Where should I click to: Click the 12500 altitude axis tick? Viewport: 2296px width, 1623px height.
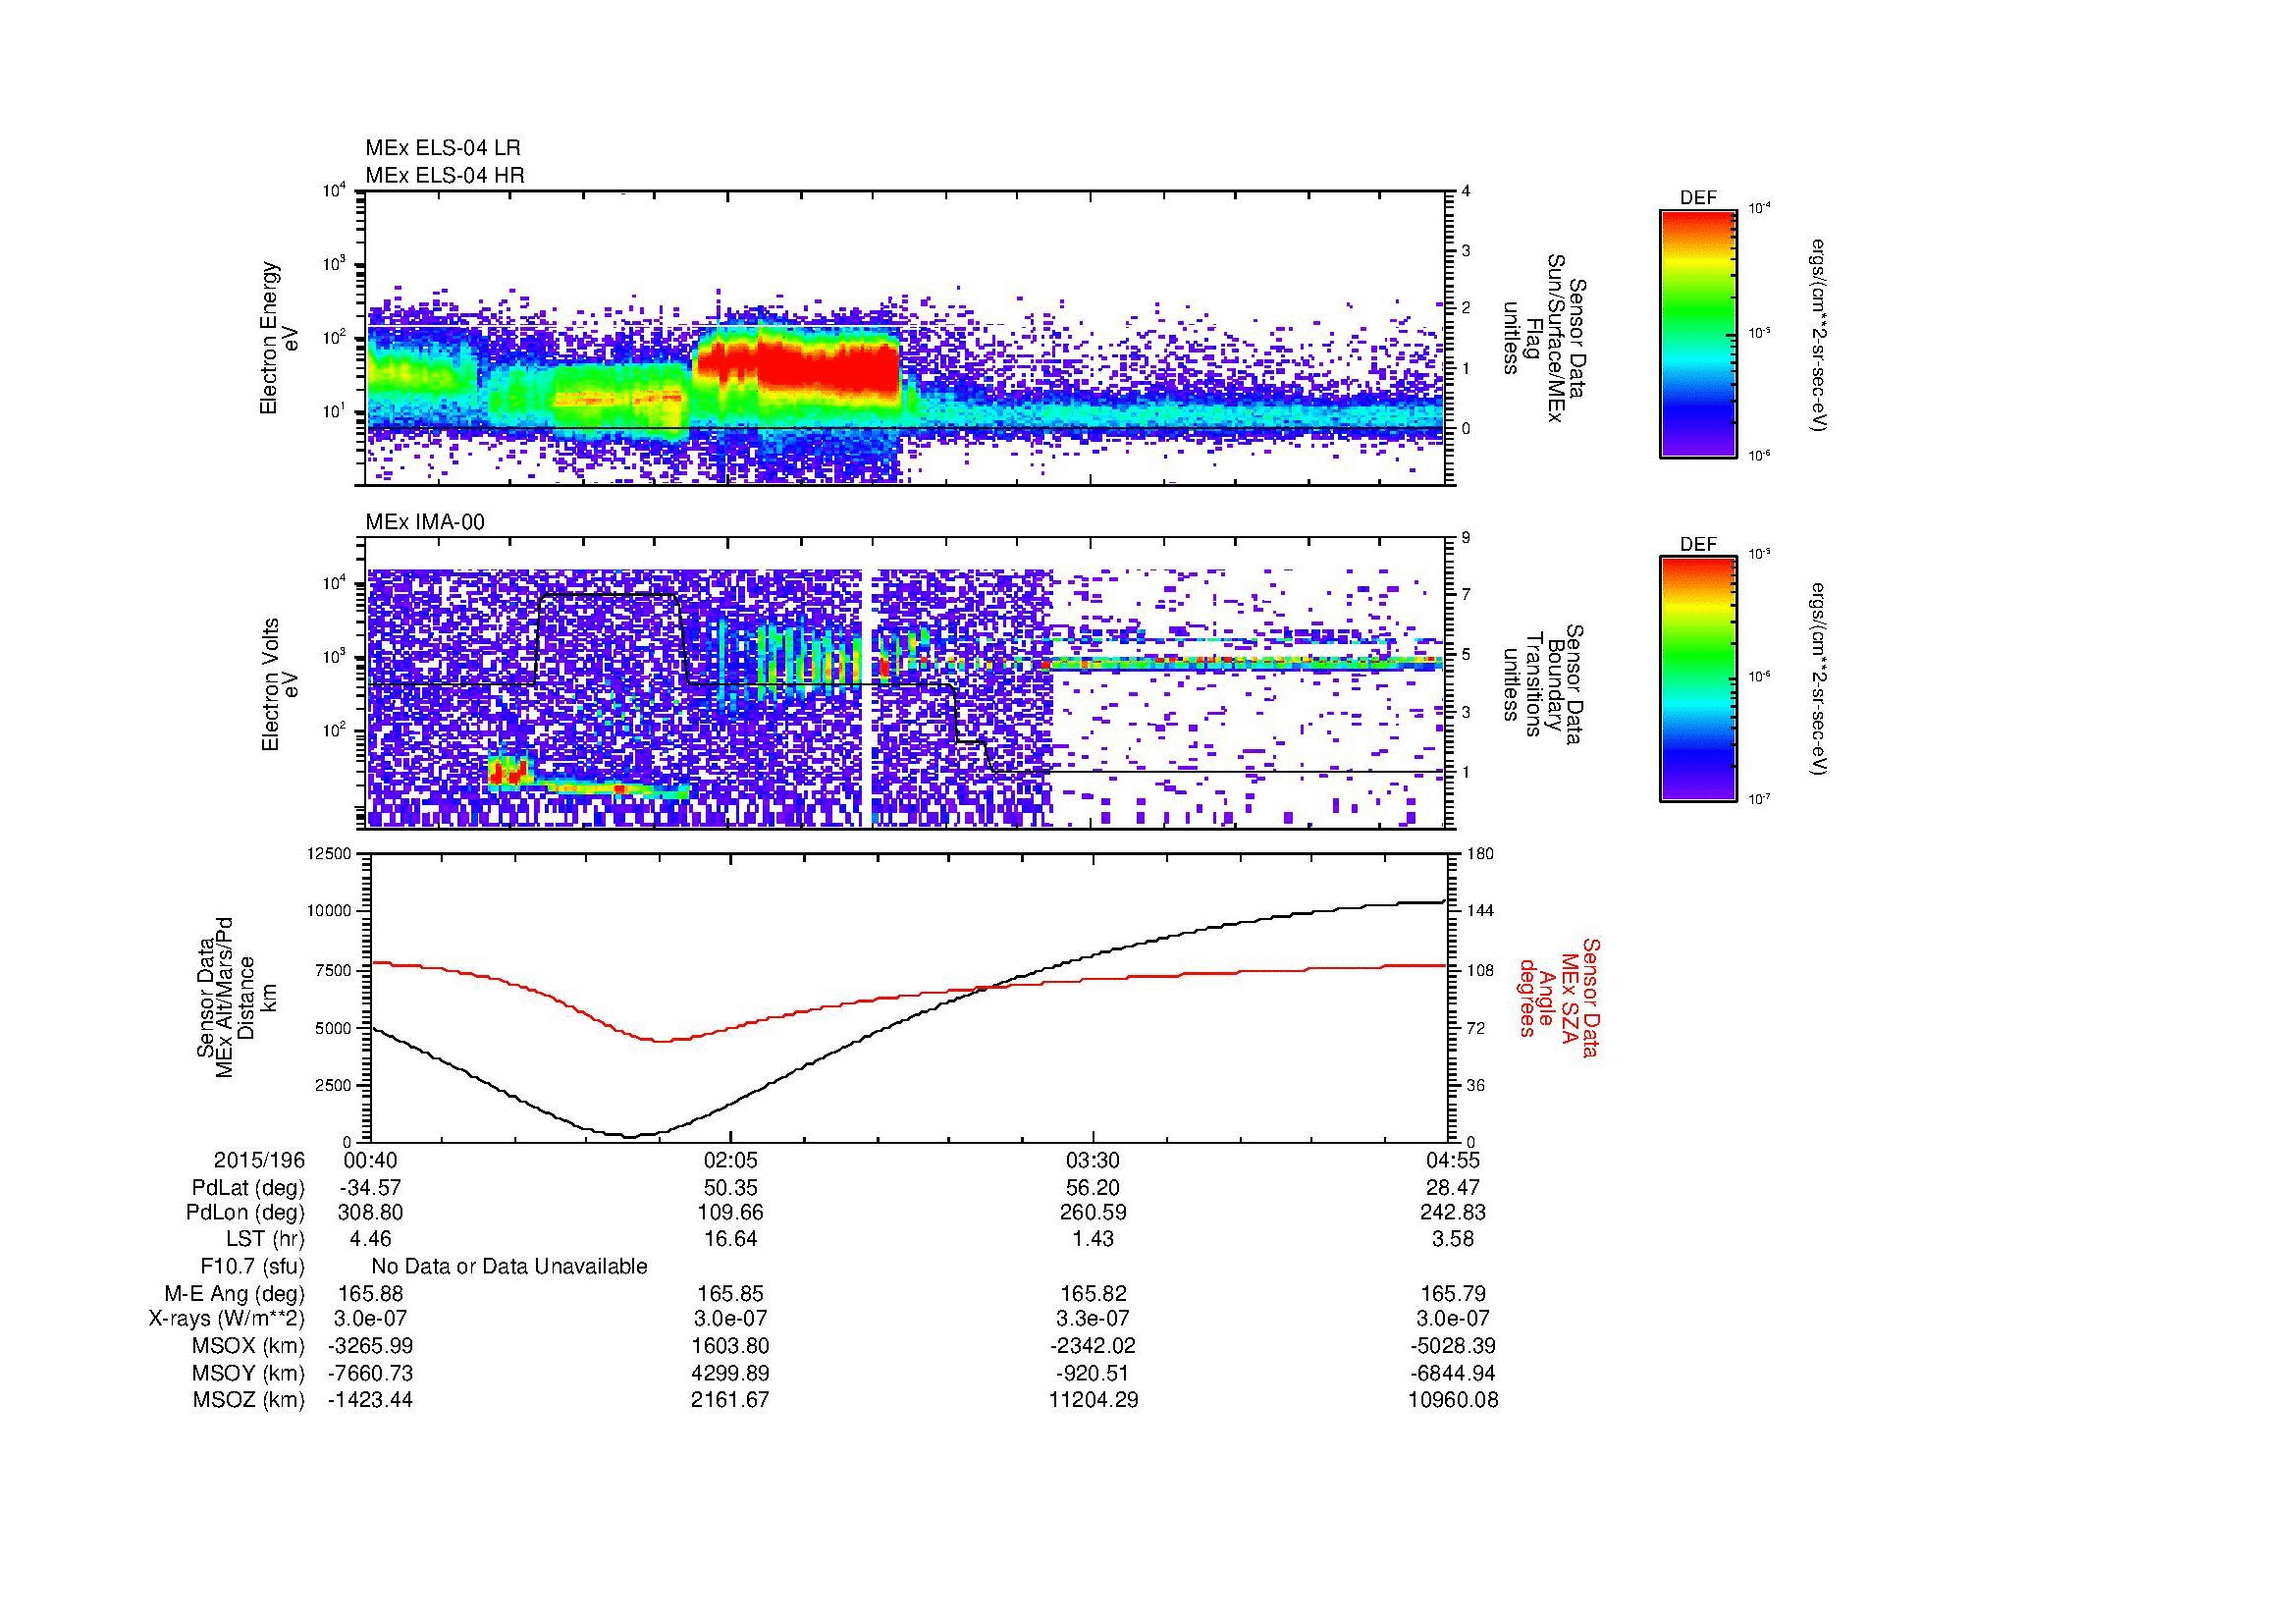(x=330, y=853)
